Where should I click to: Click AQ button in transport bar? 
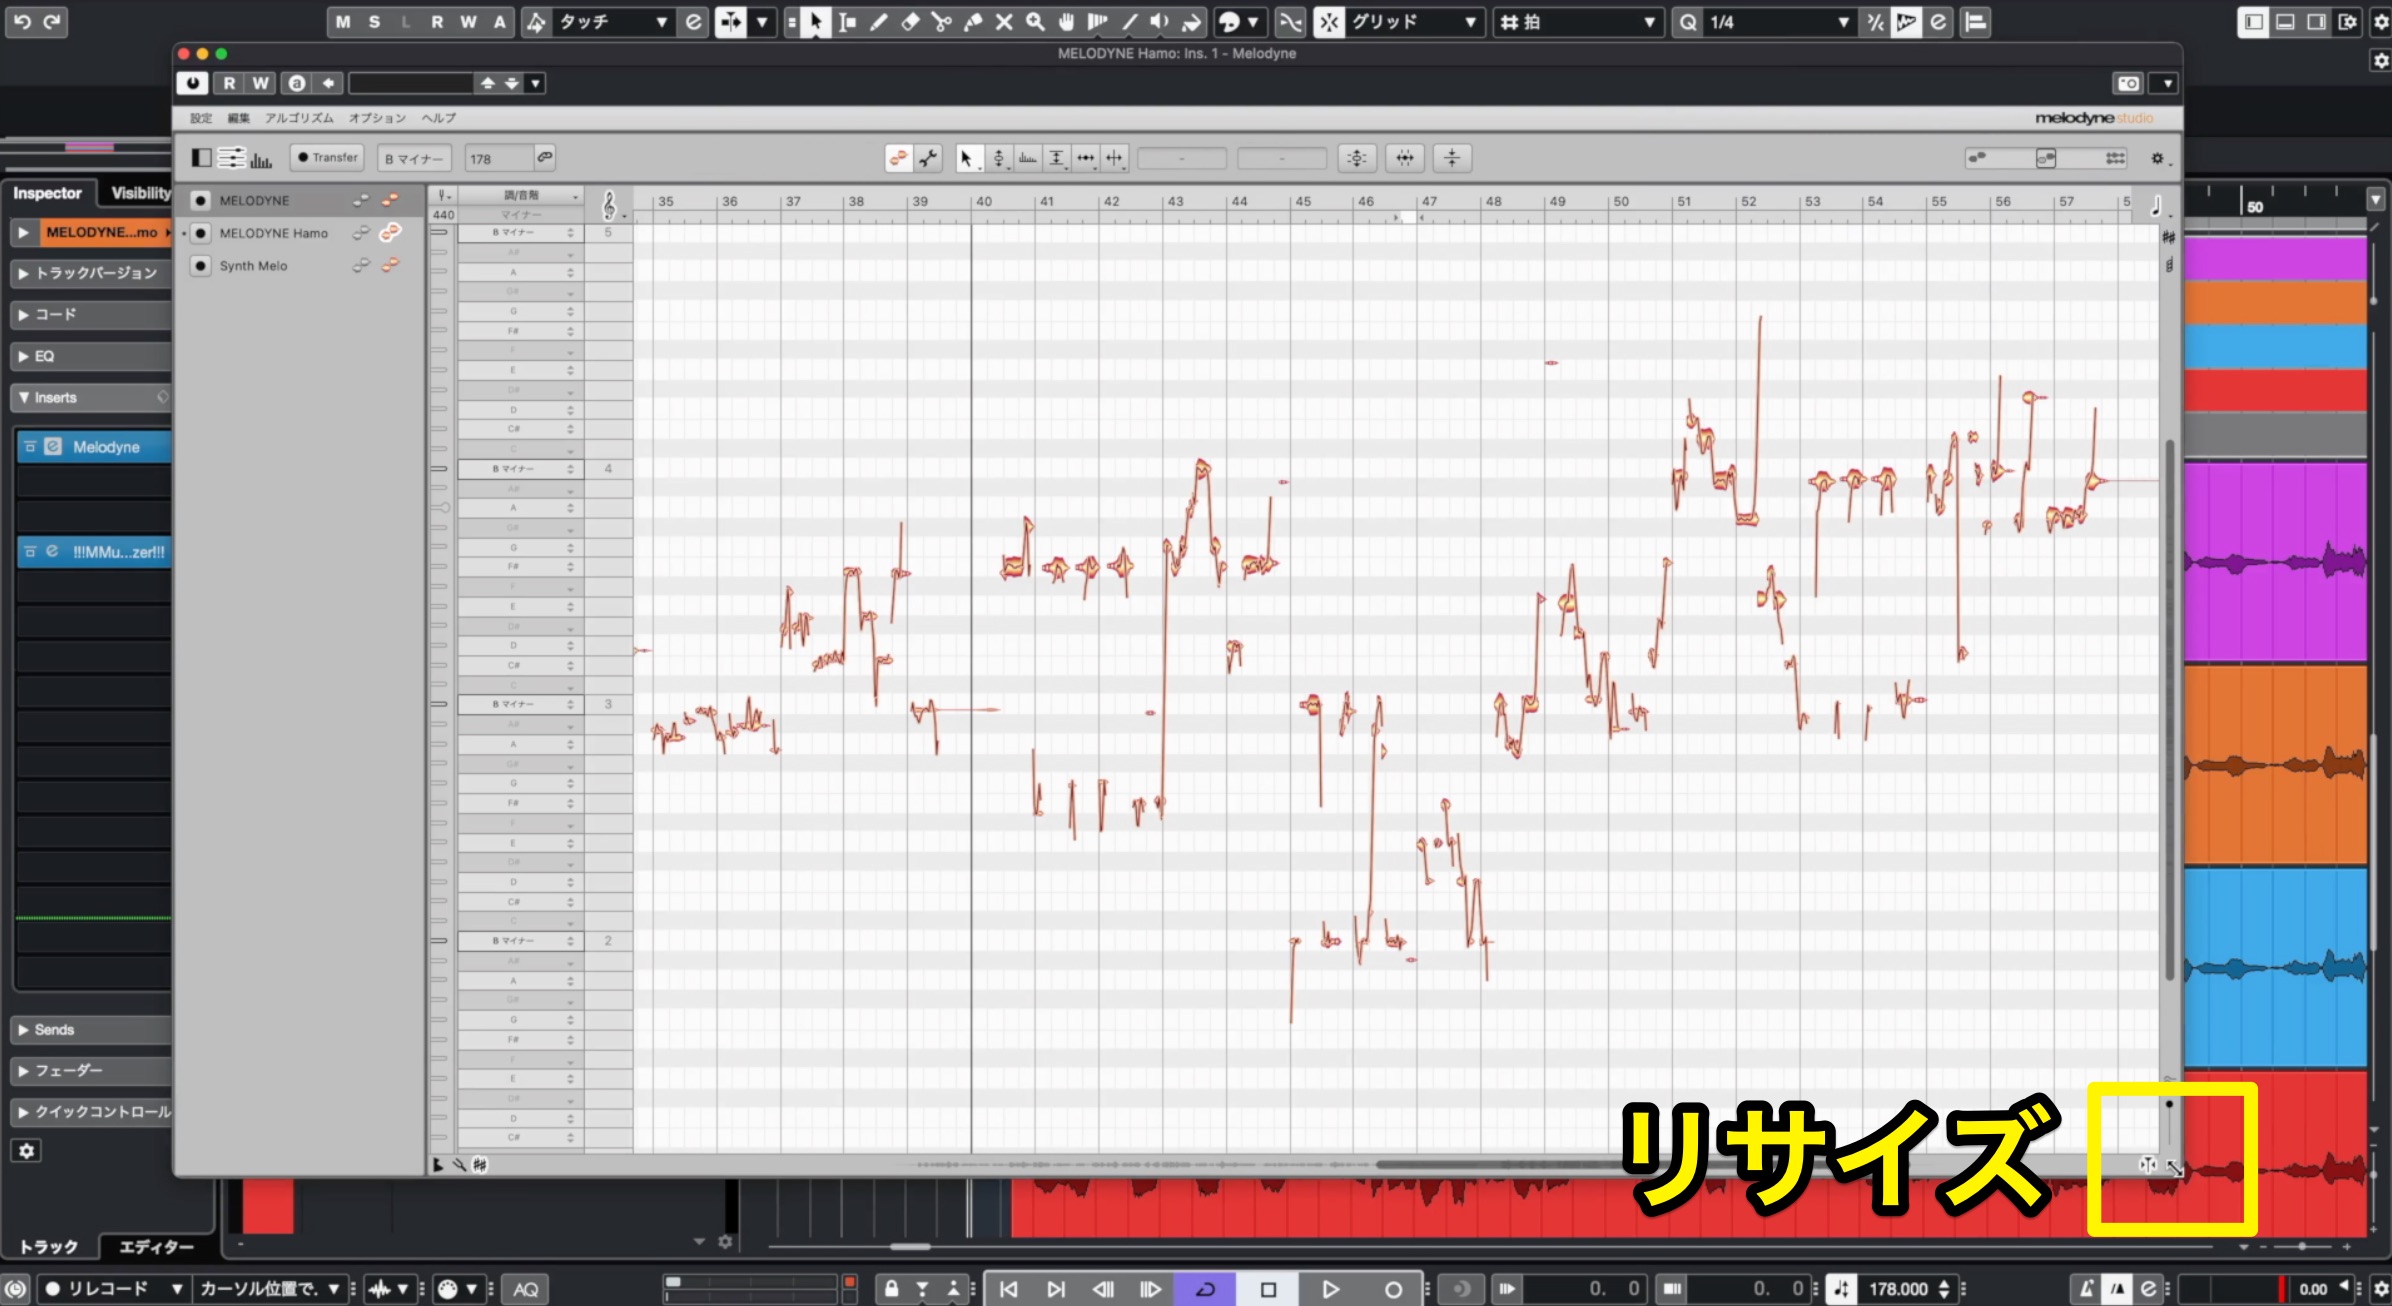tap(526, 1289)
